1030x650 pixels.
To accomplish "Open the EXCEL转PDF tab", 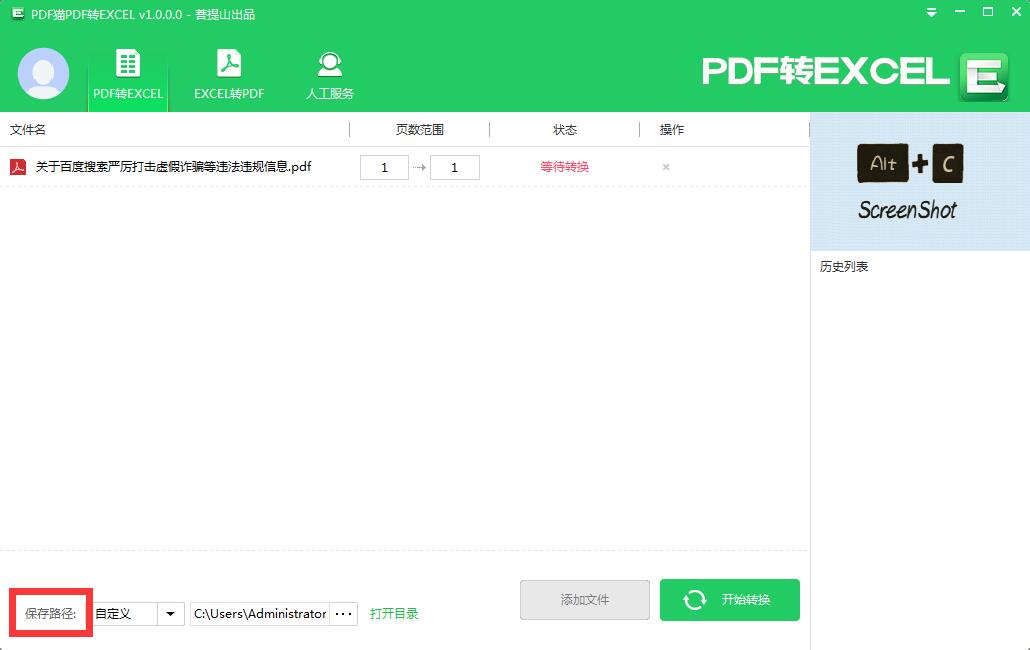I will (x=229, y=75).
